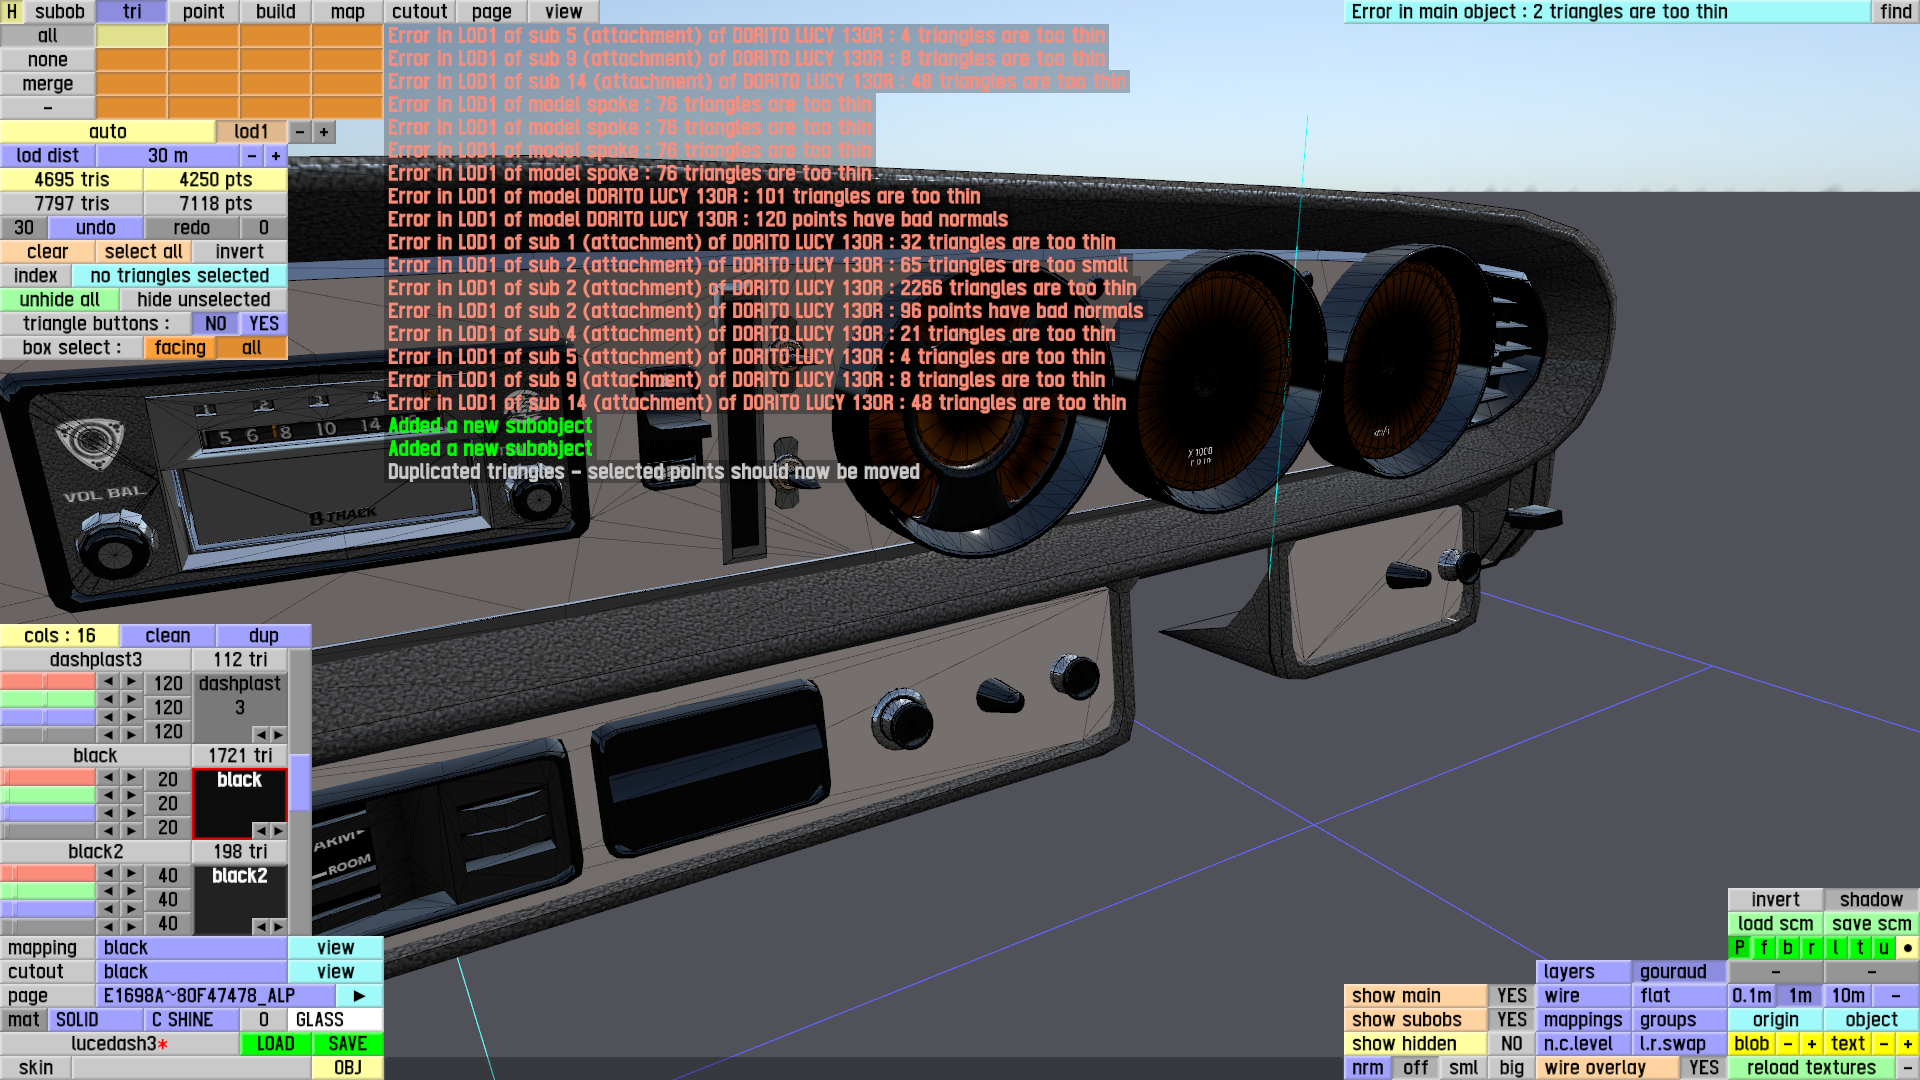Increase lod dist with plus button

276,156
